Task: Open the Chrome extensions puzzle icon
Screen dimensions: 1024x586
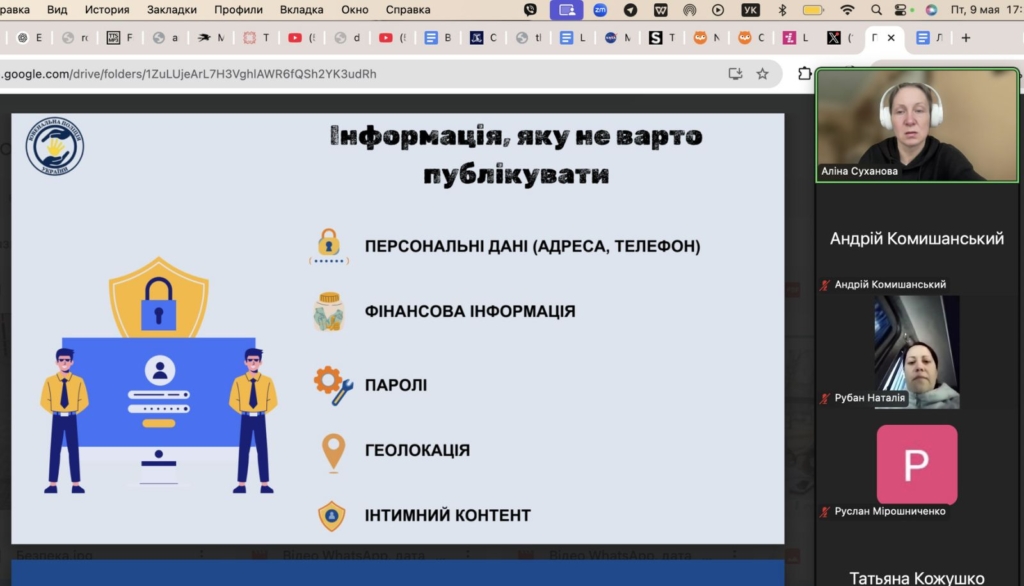Action: [x=804, y=73]
